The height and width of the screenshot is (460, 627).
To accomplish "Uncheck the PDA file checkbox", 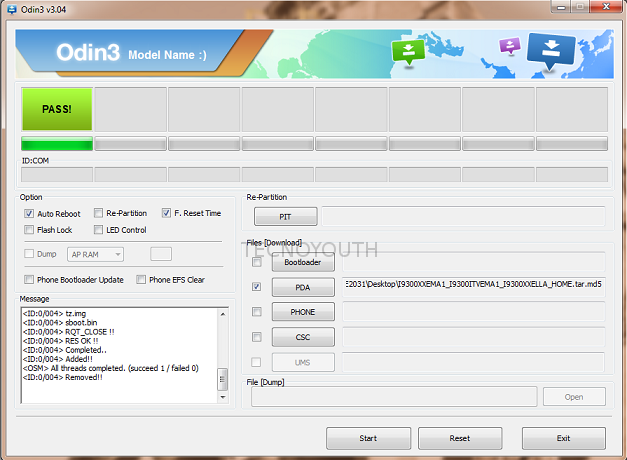I will [257, 287].
